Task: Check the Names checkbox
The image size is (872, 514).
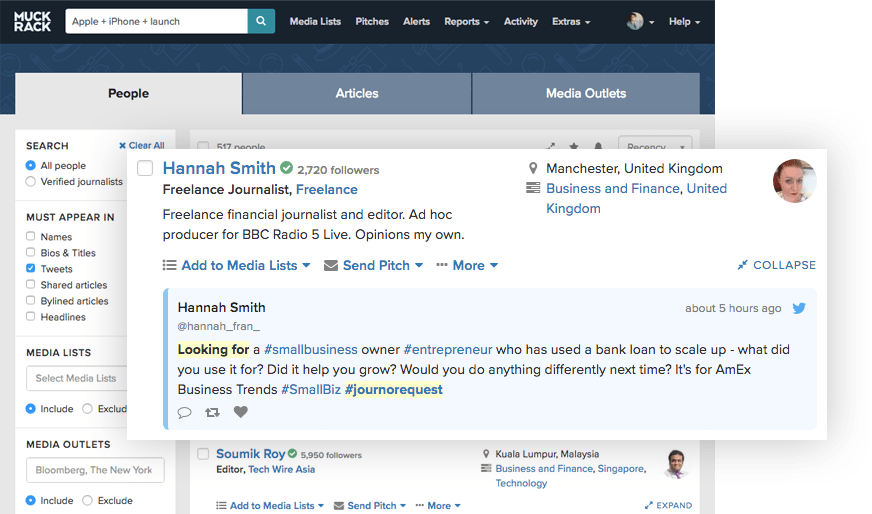Action: click(31, 236)
